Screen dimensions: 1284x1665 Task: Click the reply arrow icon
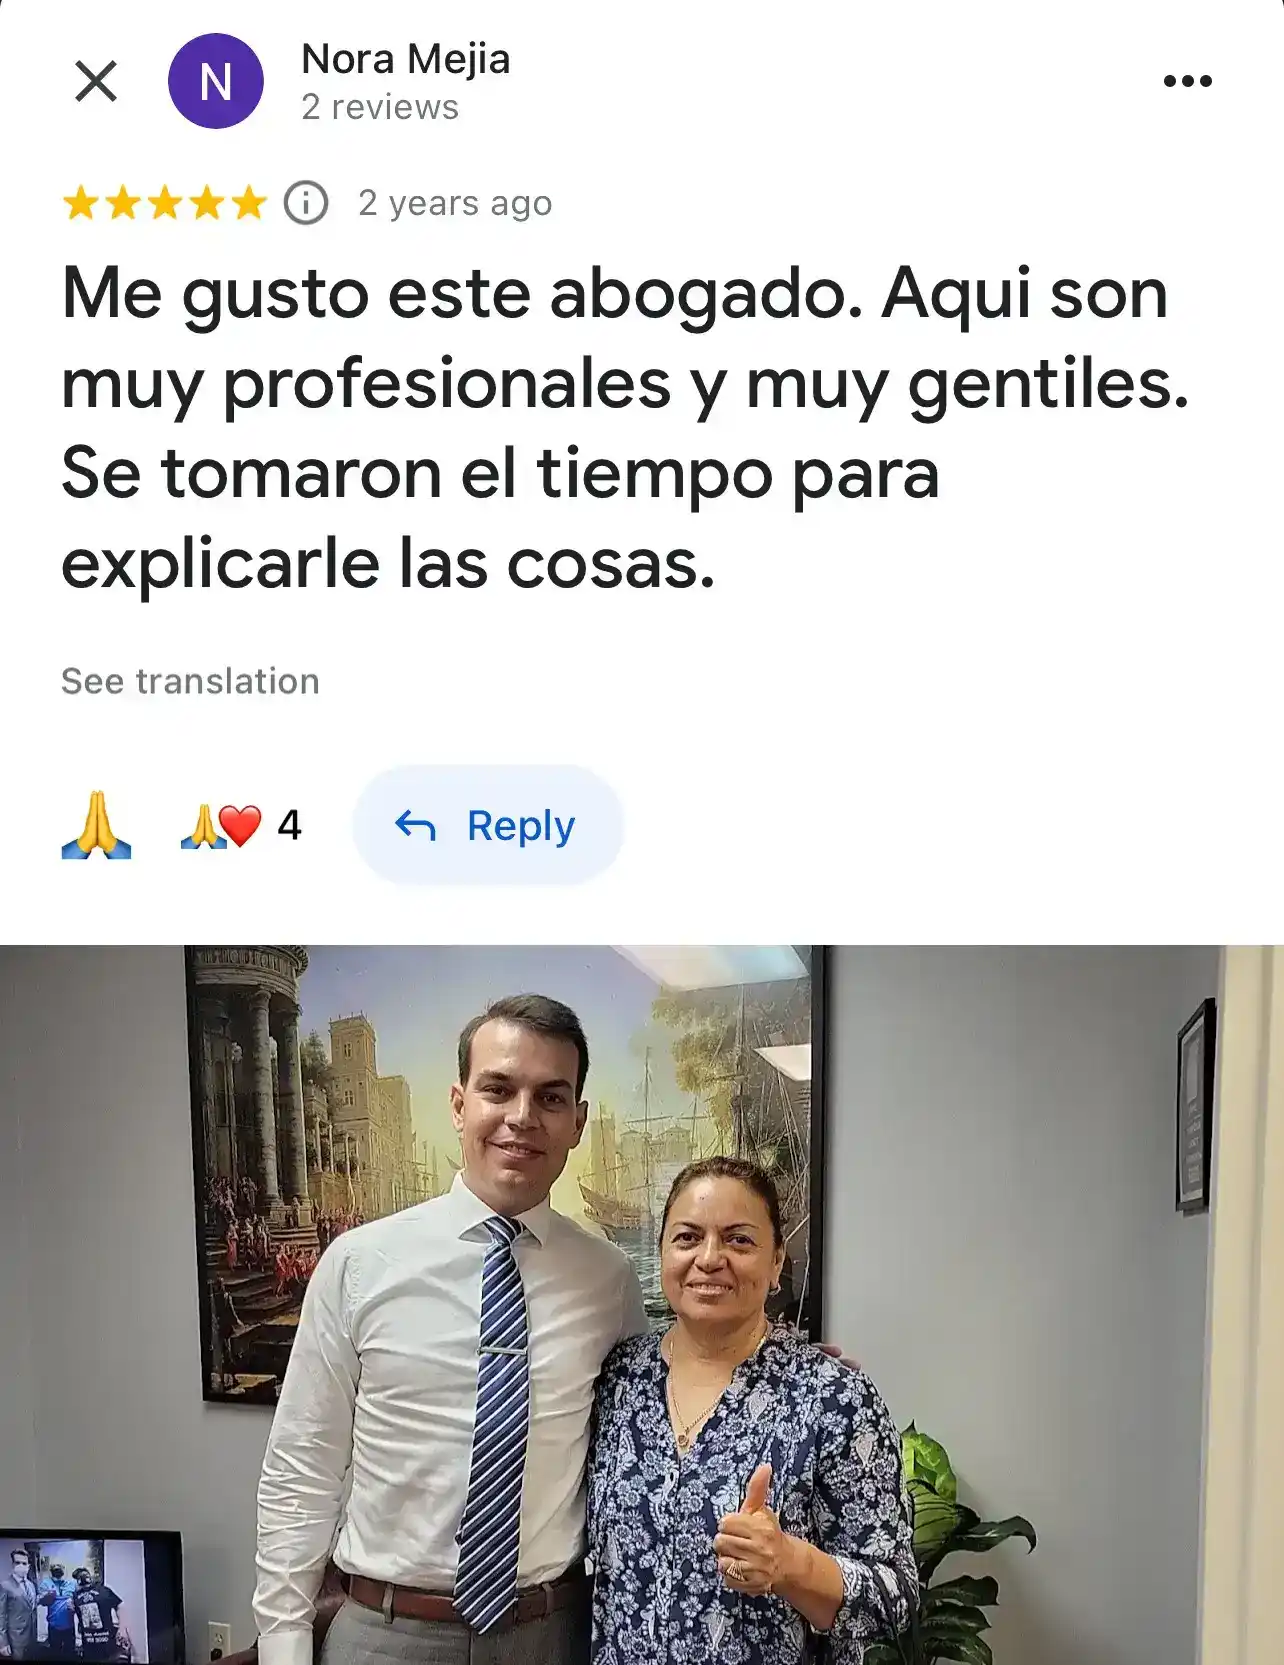(415, 826)
